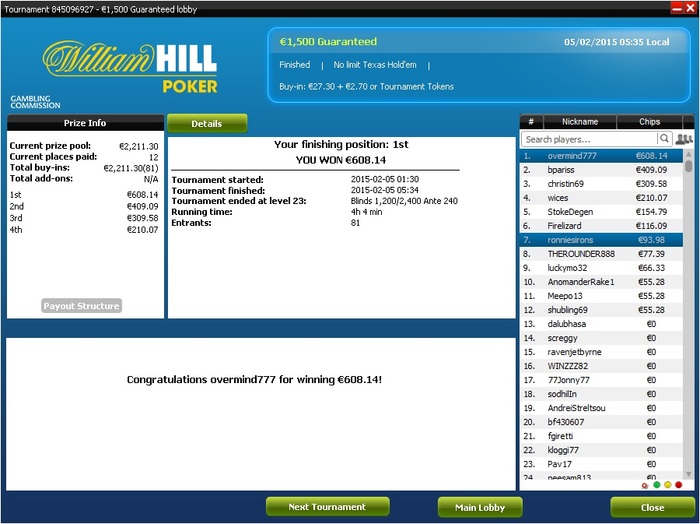Screen dimensions: 700x524
Task: Click the scroll-down arrow of player list
Action: (x=688, y=474)
